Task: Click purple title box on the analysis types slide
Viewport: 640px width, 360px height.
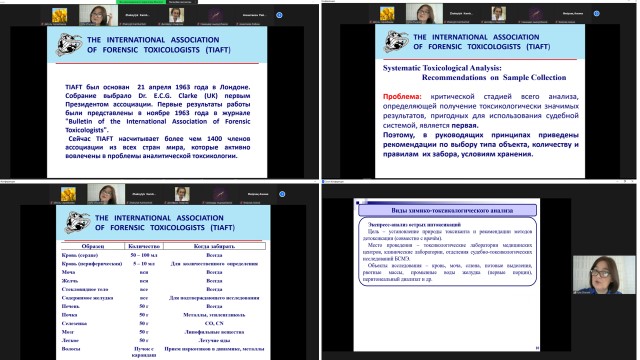Action: coord(447,211)
